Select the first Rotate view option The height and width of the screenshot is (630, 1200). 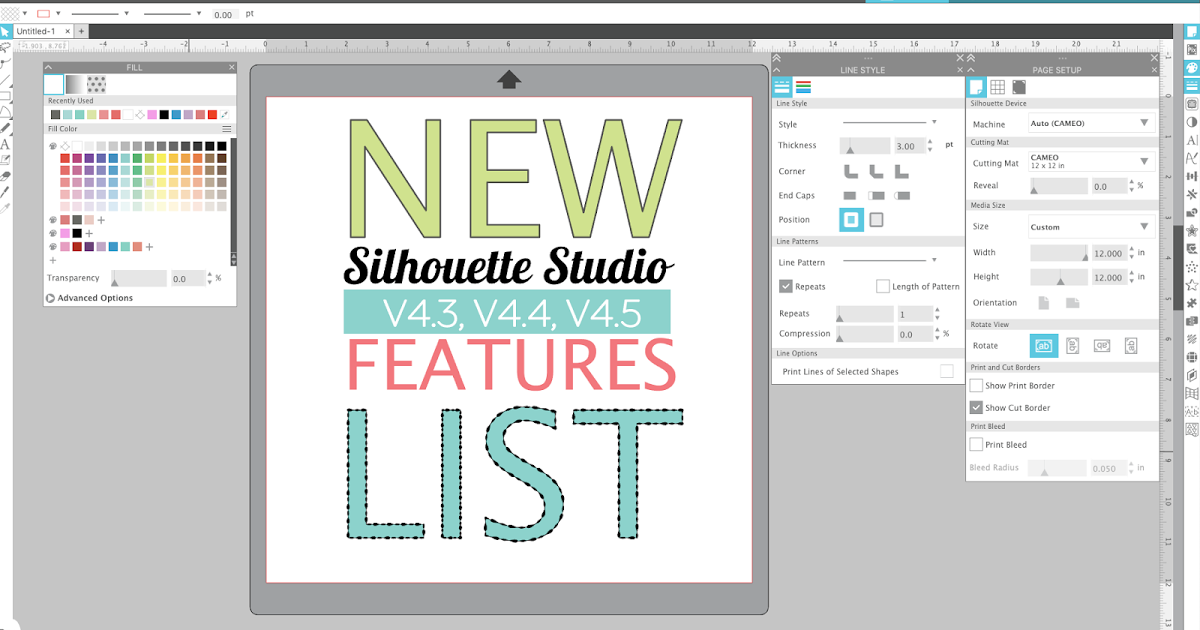point(1044,345)
